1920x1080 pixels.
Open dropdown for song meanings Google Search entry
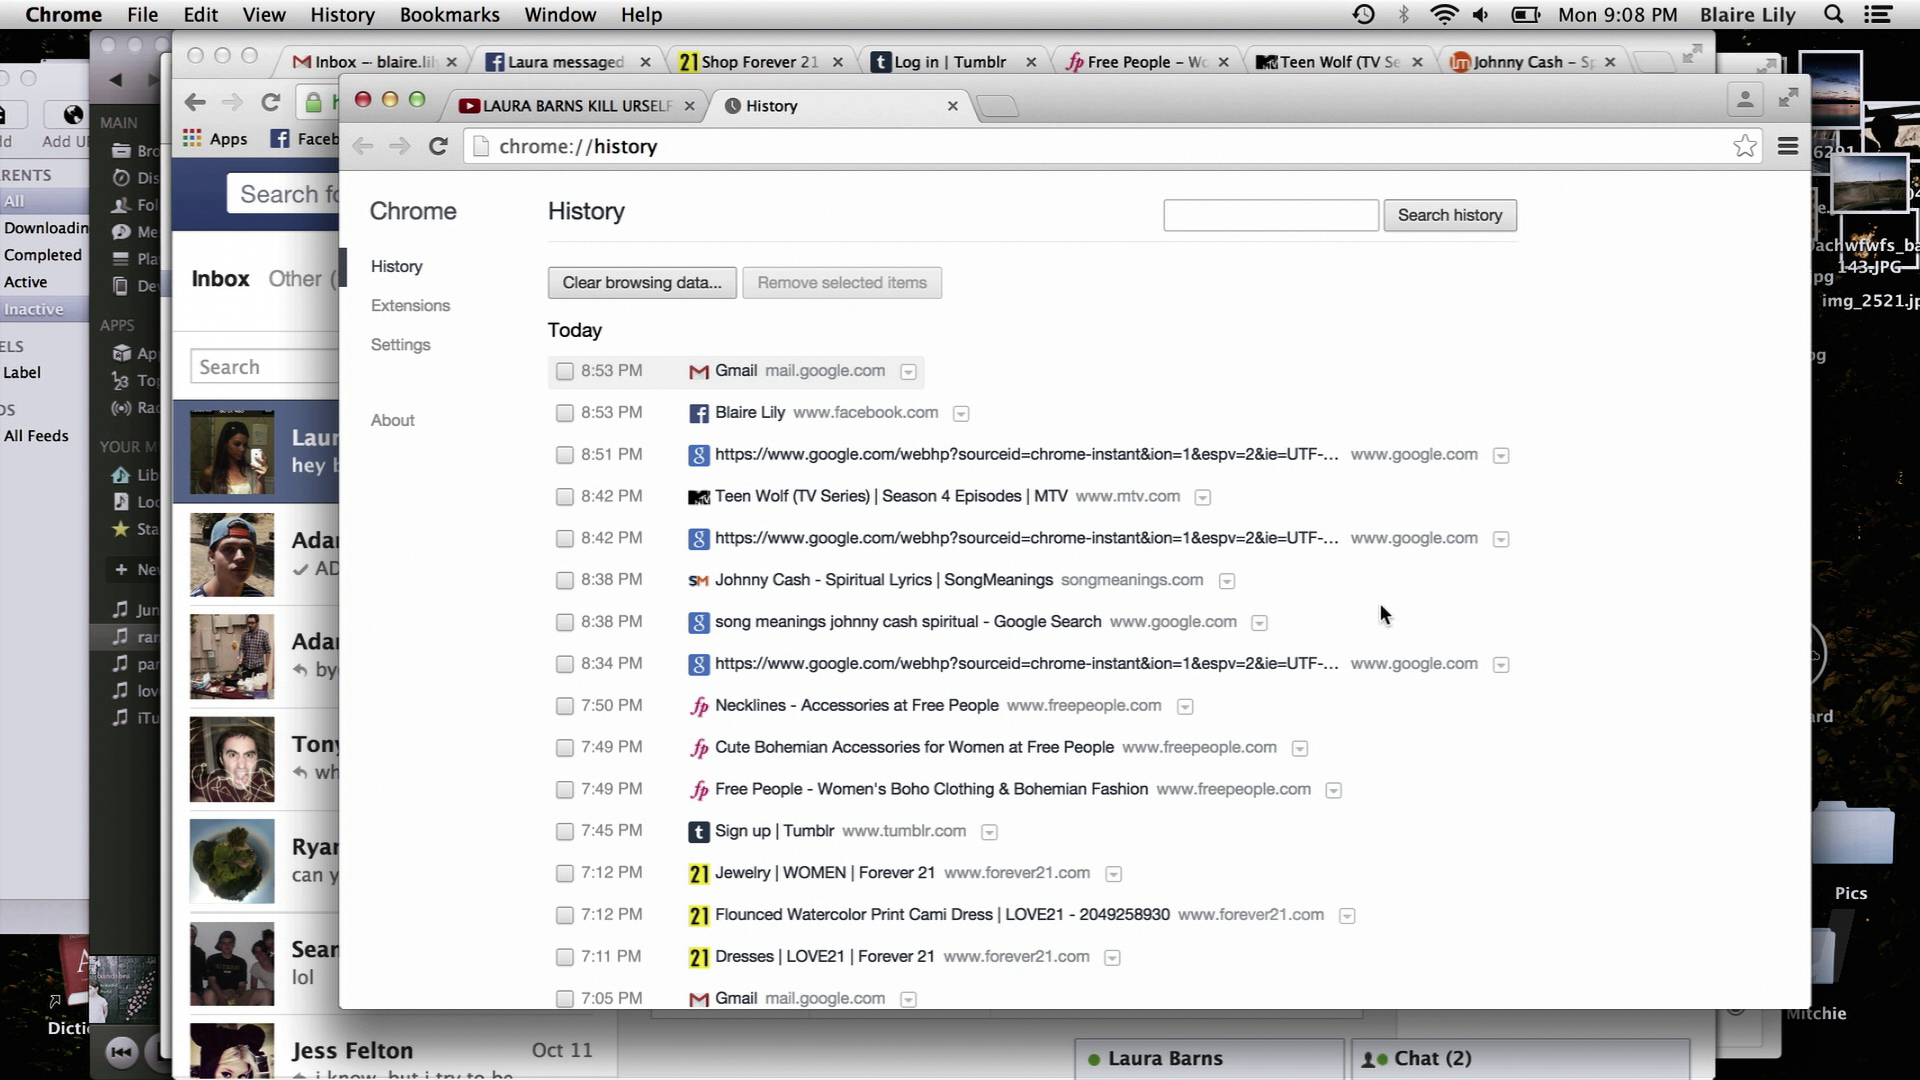tap(1260, 623)
